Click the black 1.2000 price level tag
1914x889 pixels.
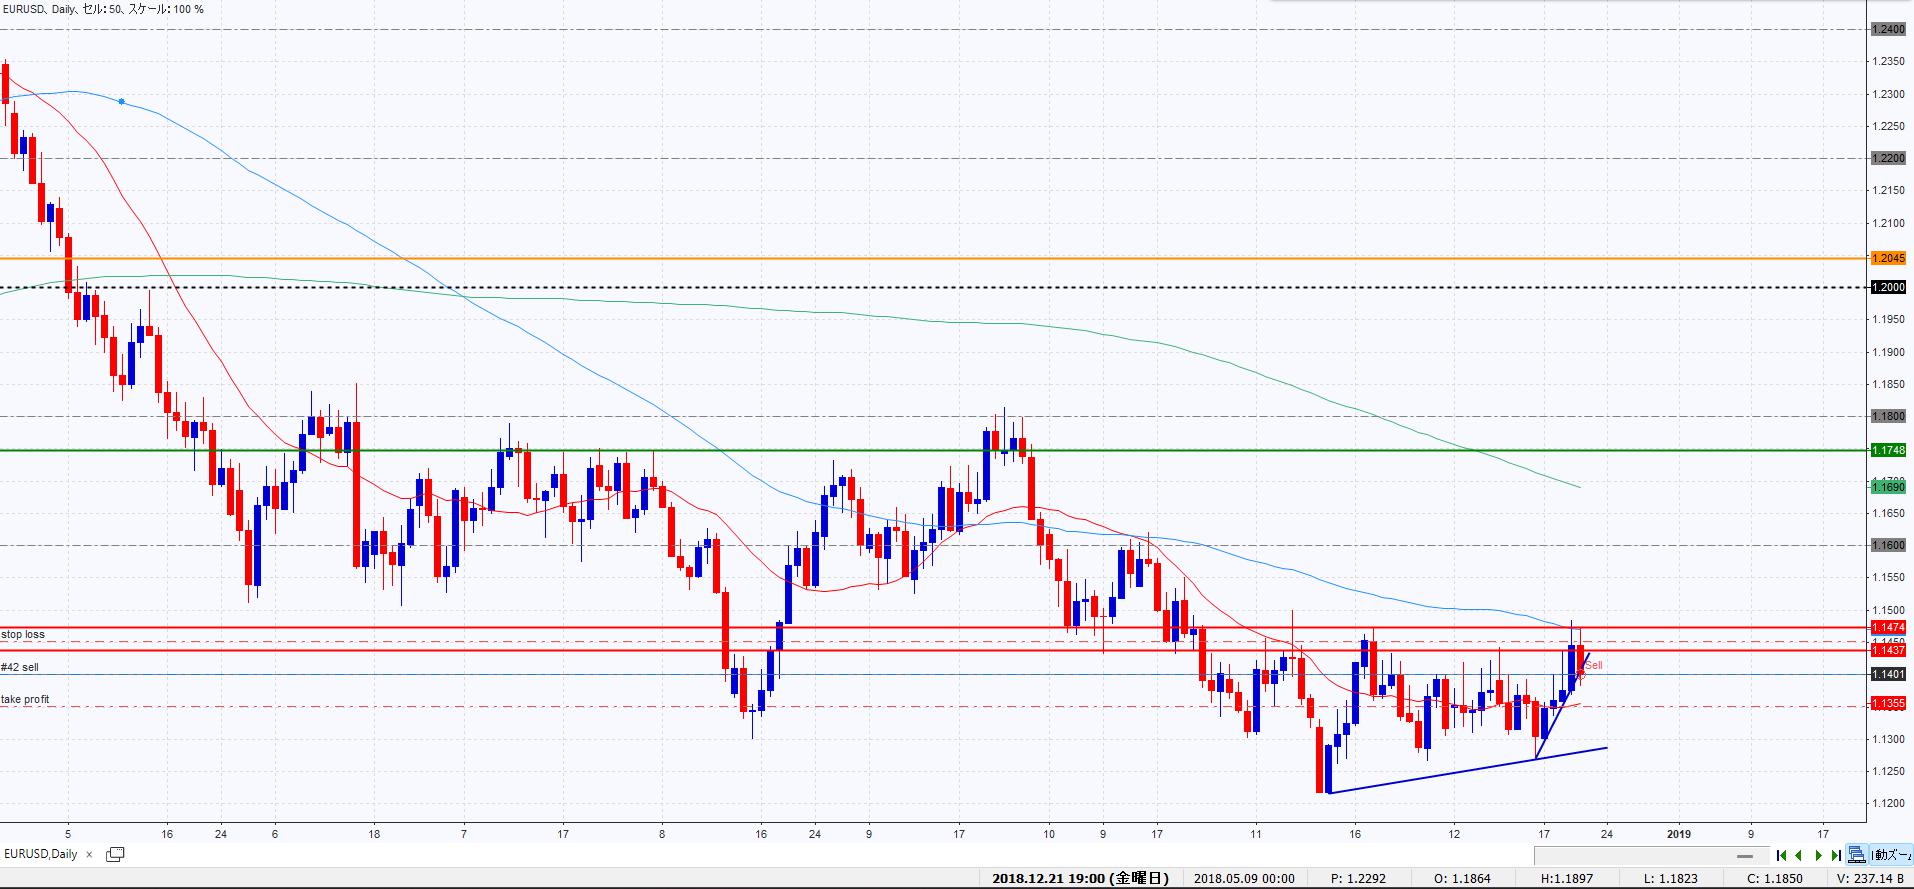point(1888,288)
